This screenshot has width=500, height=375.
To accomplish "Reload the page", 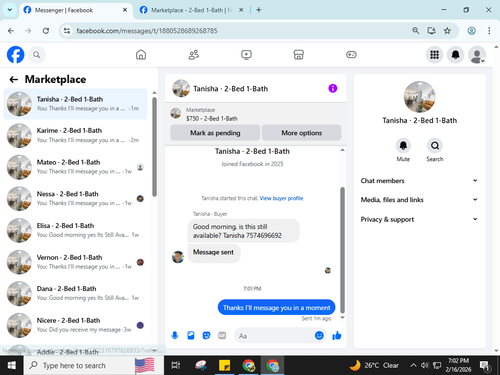I will 46,31.
